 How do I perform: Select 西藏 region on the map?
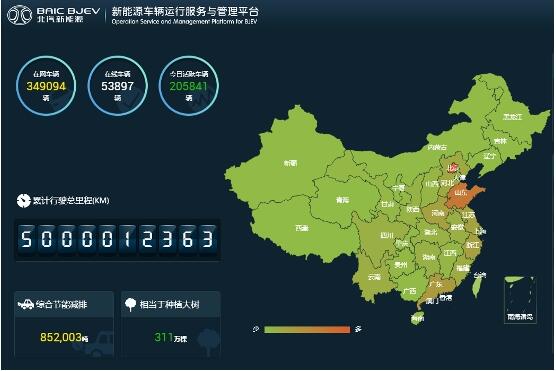pos(301,228)
